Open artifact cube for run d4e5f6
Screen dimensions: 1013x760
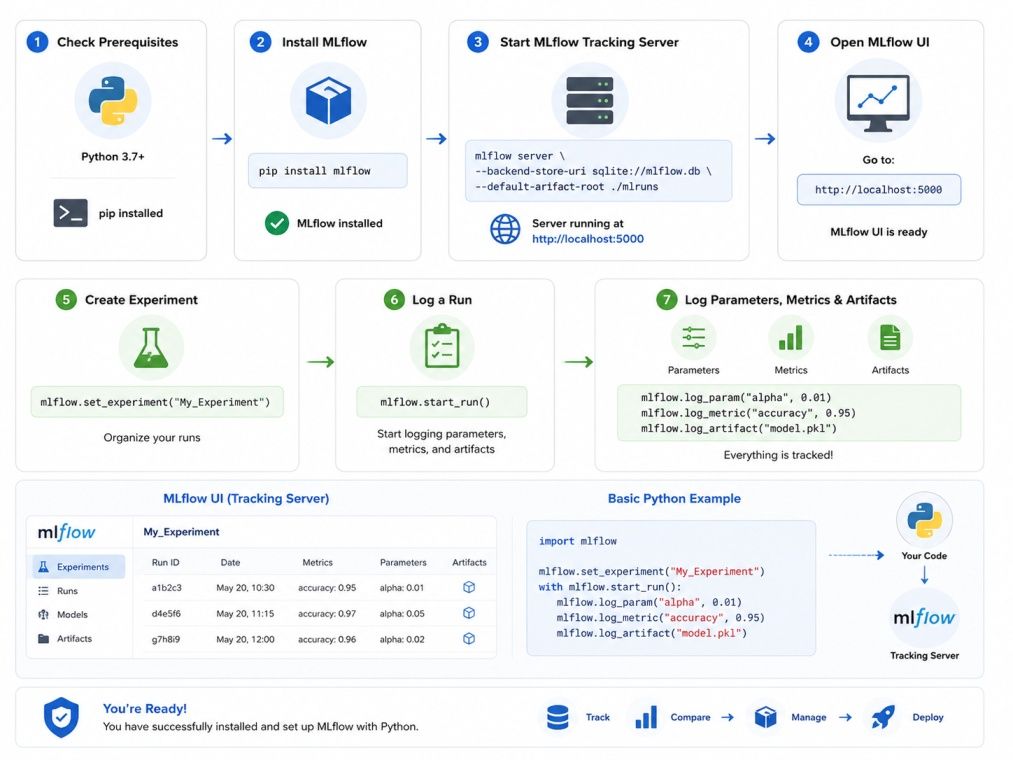(x=469, y=613)
